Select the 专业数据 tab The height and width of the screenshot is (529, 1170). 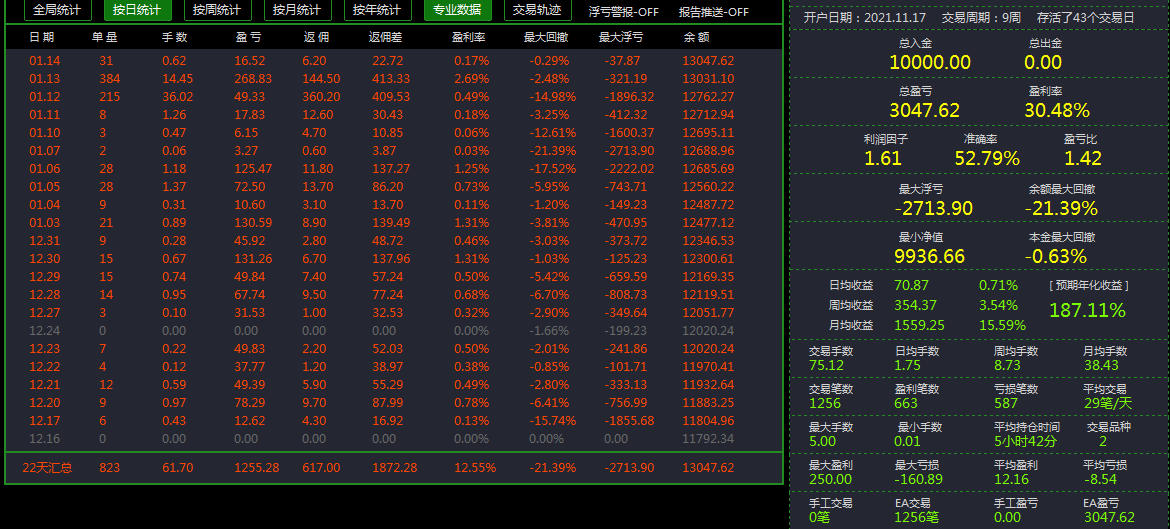[x=457, y=10]
